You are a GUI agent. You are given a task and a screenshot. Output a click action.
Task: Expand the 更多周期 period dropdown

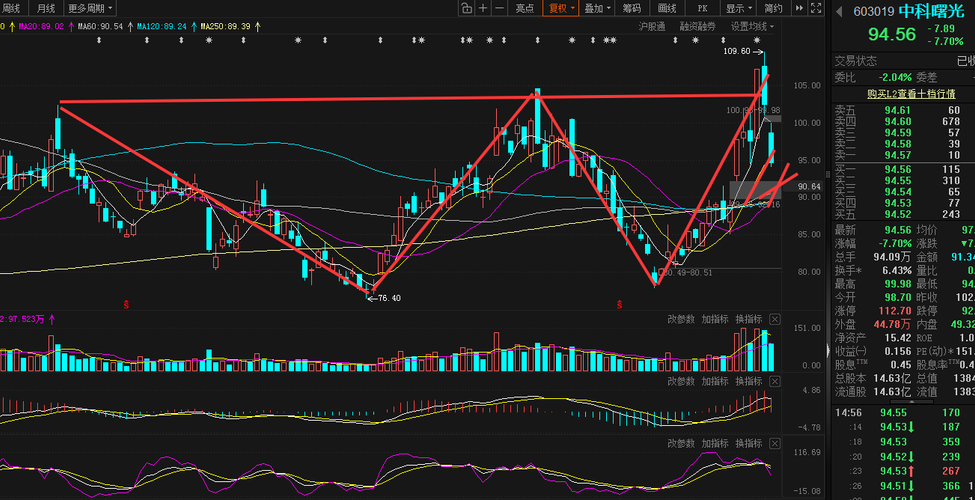point(90,8)
